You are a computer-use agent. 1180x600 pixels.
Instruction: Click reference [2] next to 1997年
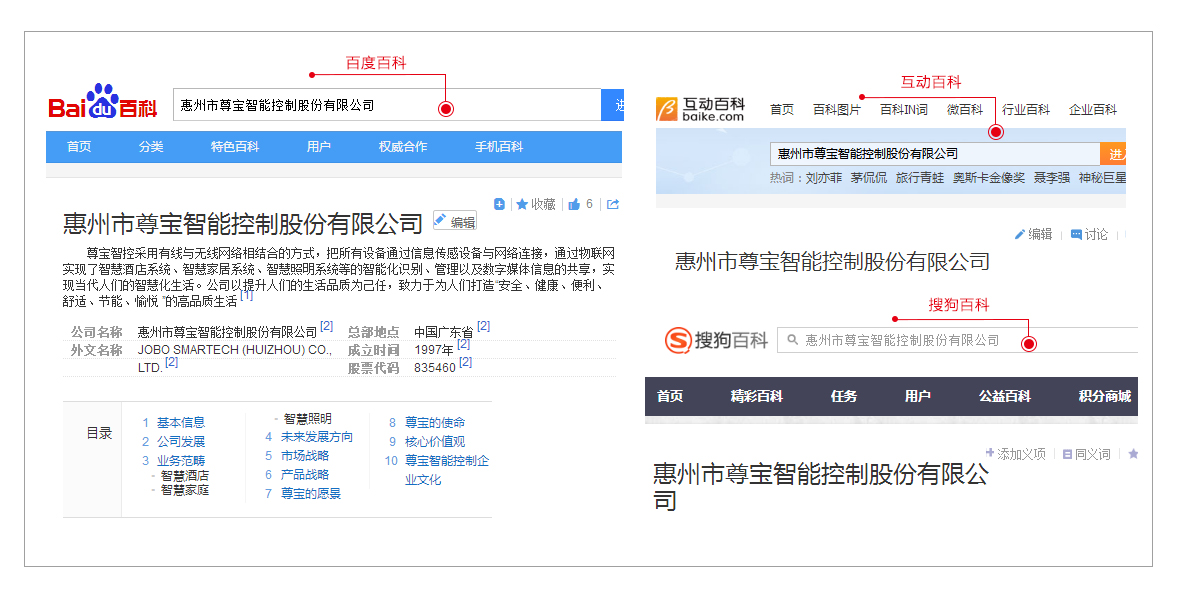[x=464, y=344]
